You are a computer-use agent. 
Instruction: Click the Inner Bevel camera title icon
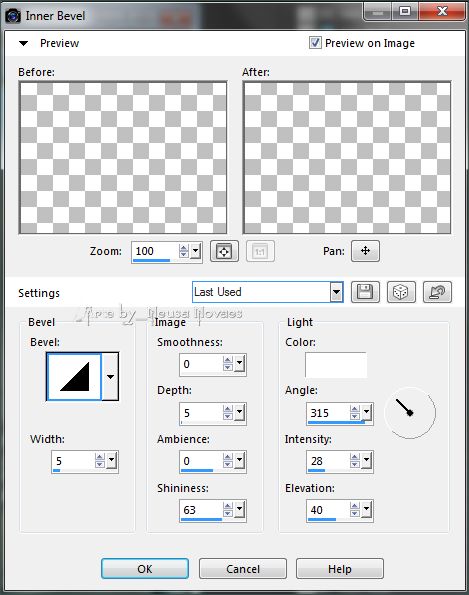click(13, 16)
